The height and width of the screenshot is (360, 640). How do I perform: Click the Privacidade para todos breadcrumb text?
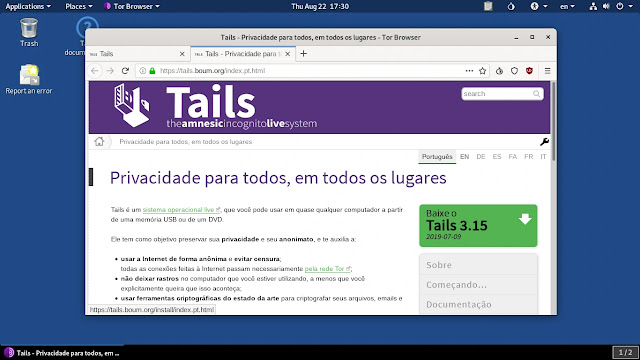click(186, 142)
